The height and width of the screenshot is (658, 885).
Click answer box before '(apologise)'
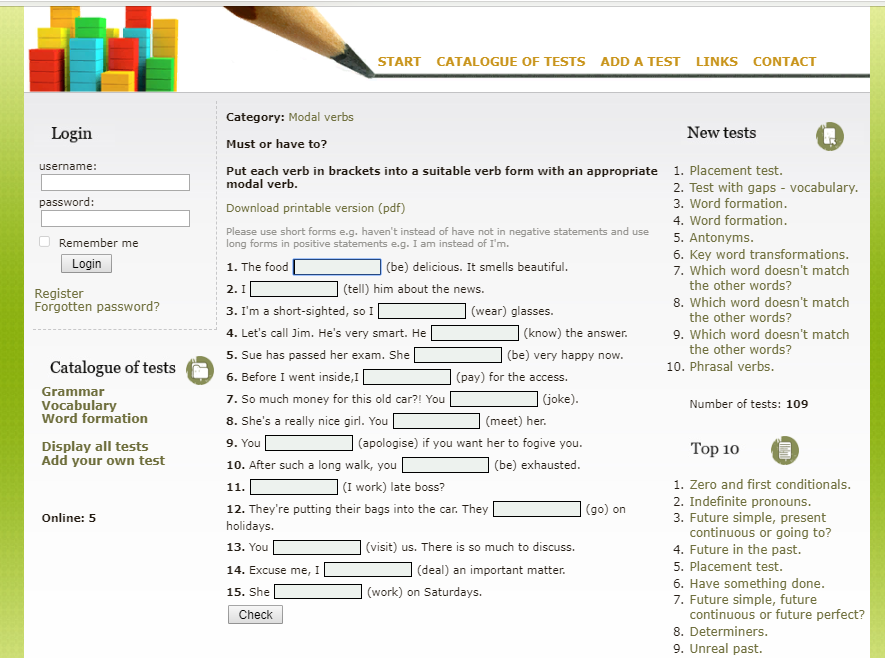pos(309,443)
